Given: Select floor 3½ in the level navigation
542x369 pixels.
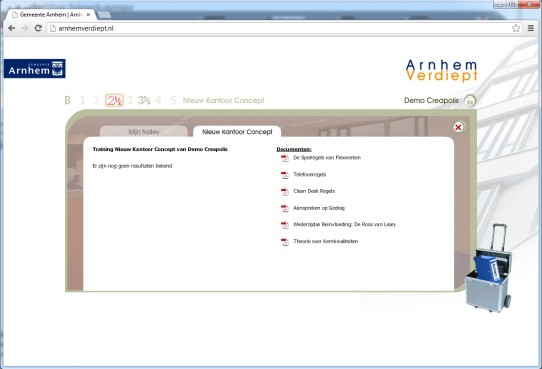Looking at the screenshot, I should coord(144,100).
